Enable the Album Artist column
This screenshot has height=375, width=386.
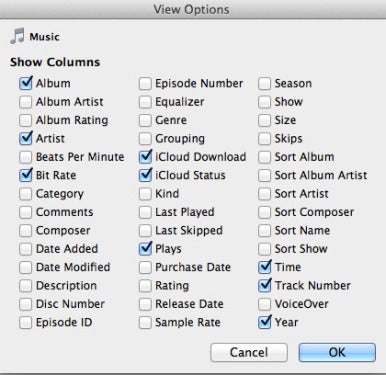point(26,102)
